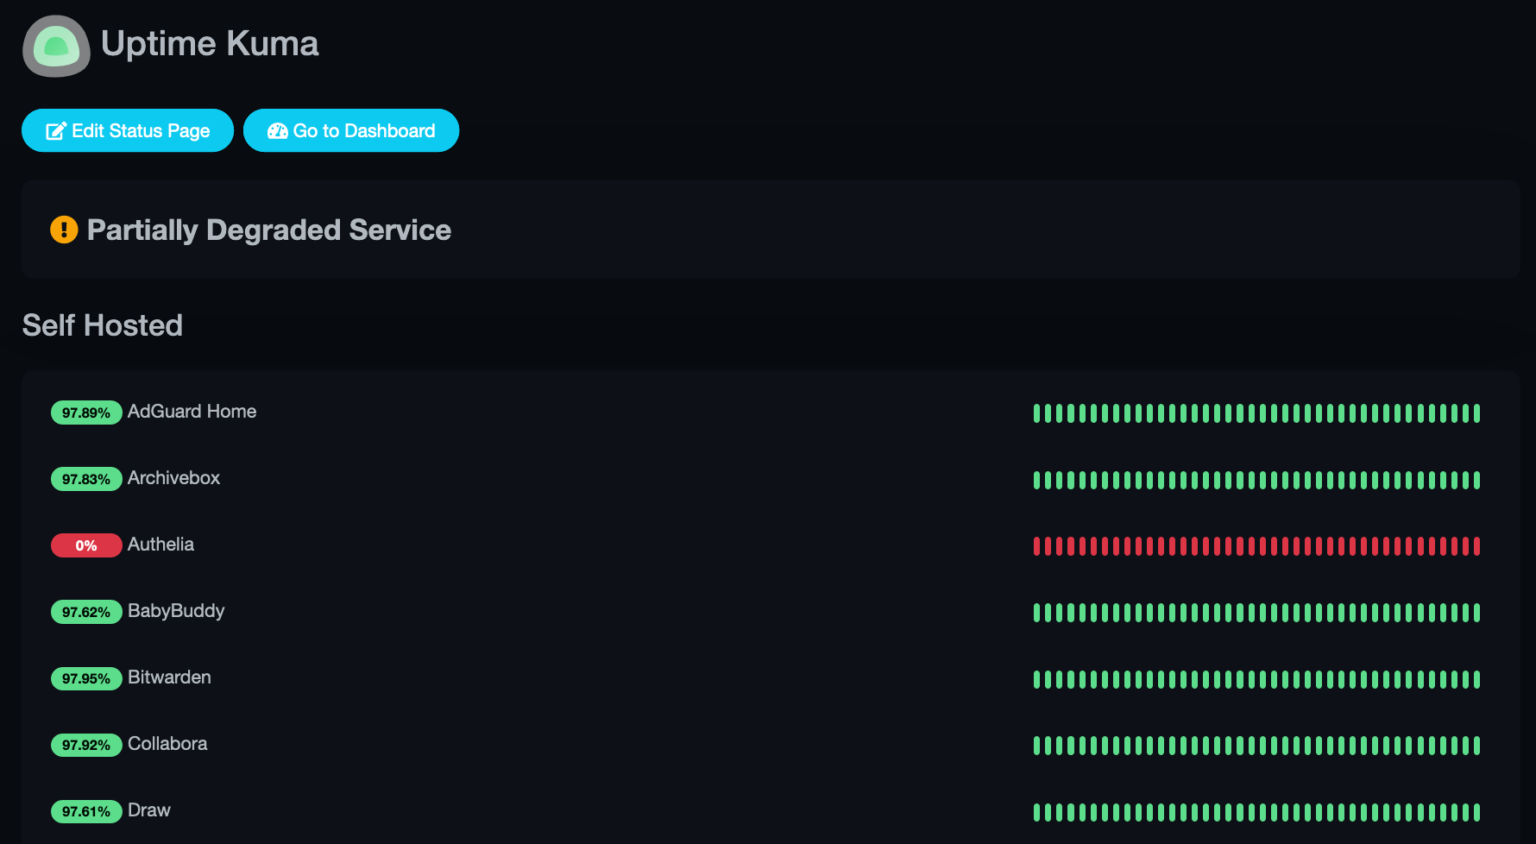The image size is (1536, 844).
Task: Click the latest heartbeat bar for AdGuard Home
Action: 1475,413
